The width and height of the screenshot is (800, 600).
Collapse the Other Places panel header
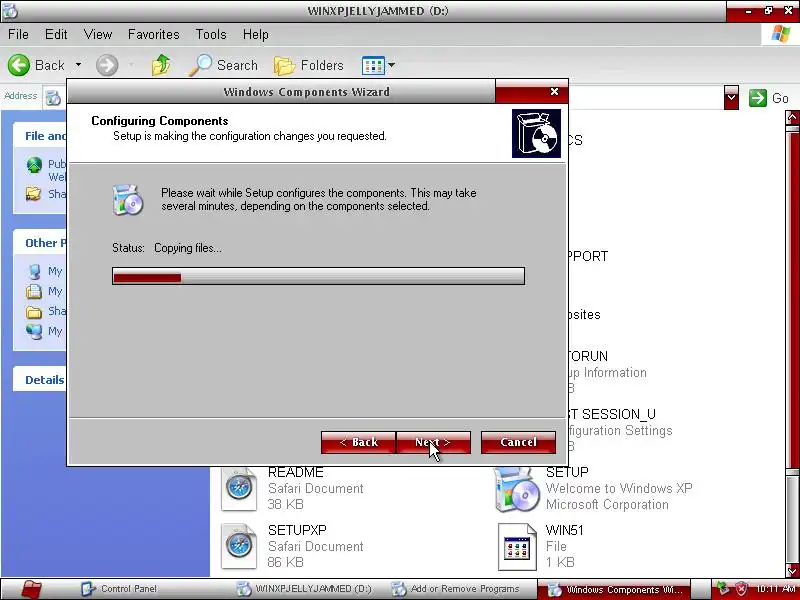click(x=40, y=243)
